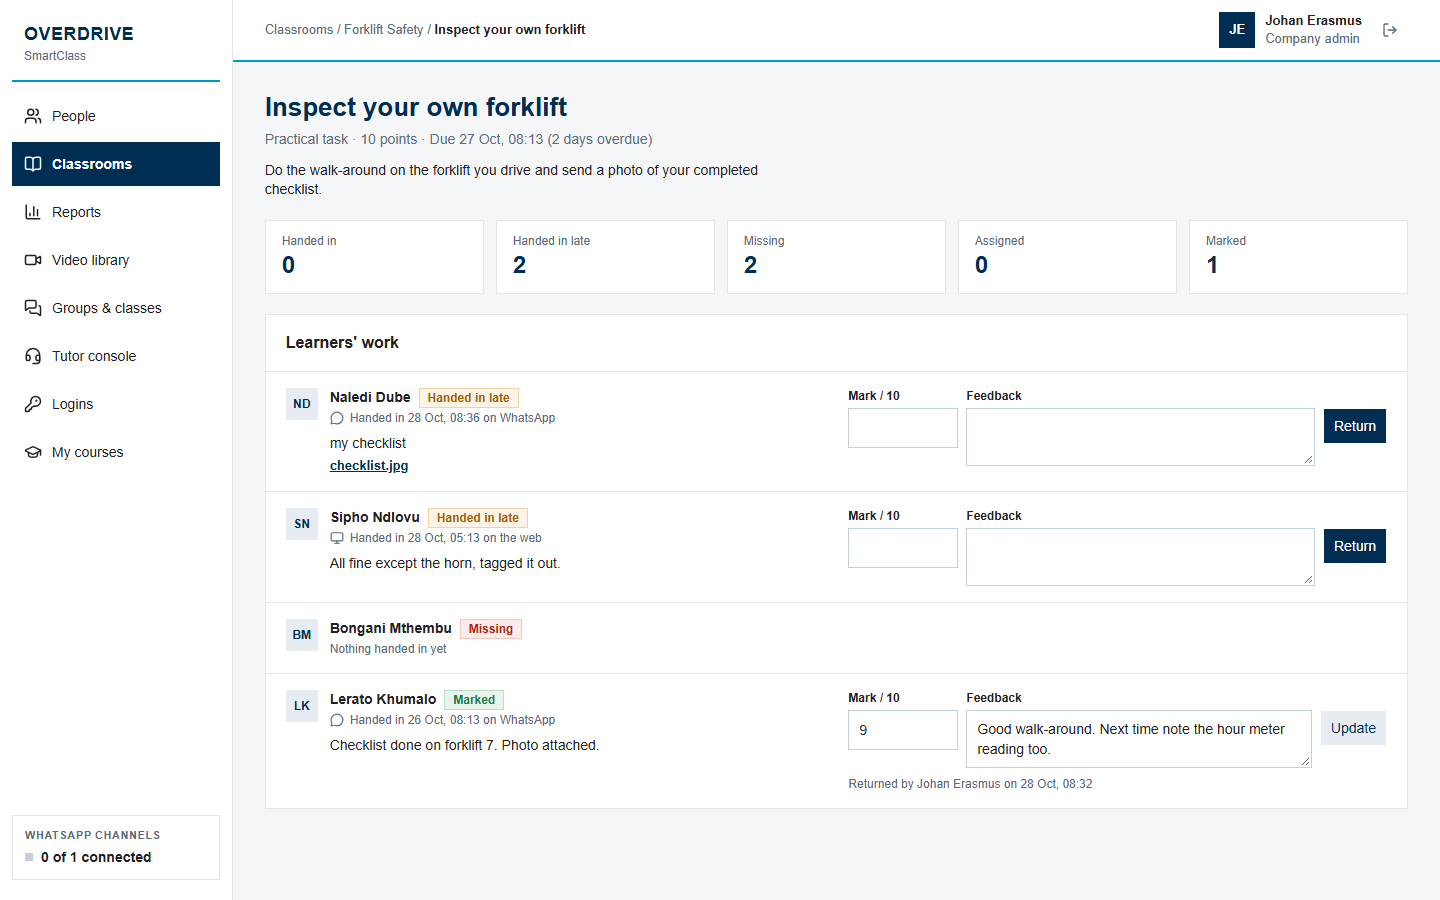Return Naledi Dube's work
Viewport: 1440px width, 900px height.
[x=1355, y=426]
